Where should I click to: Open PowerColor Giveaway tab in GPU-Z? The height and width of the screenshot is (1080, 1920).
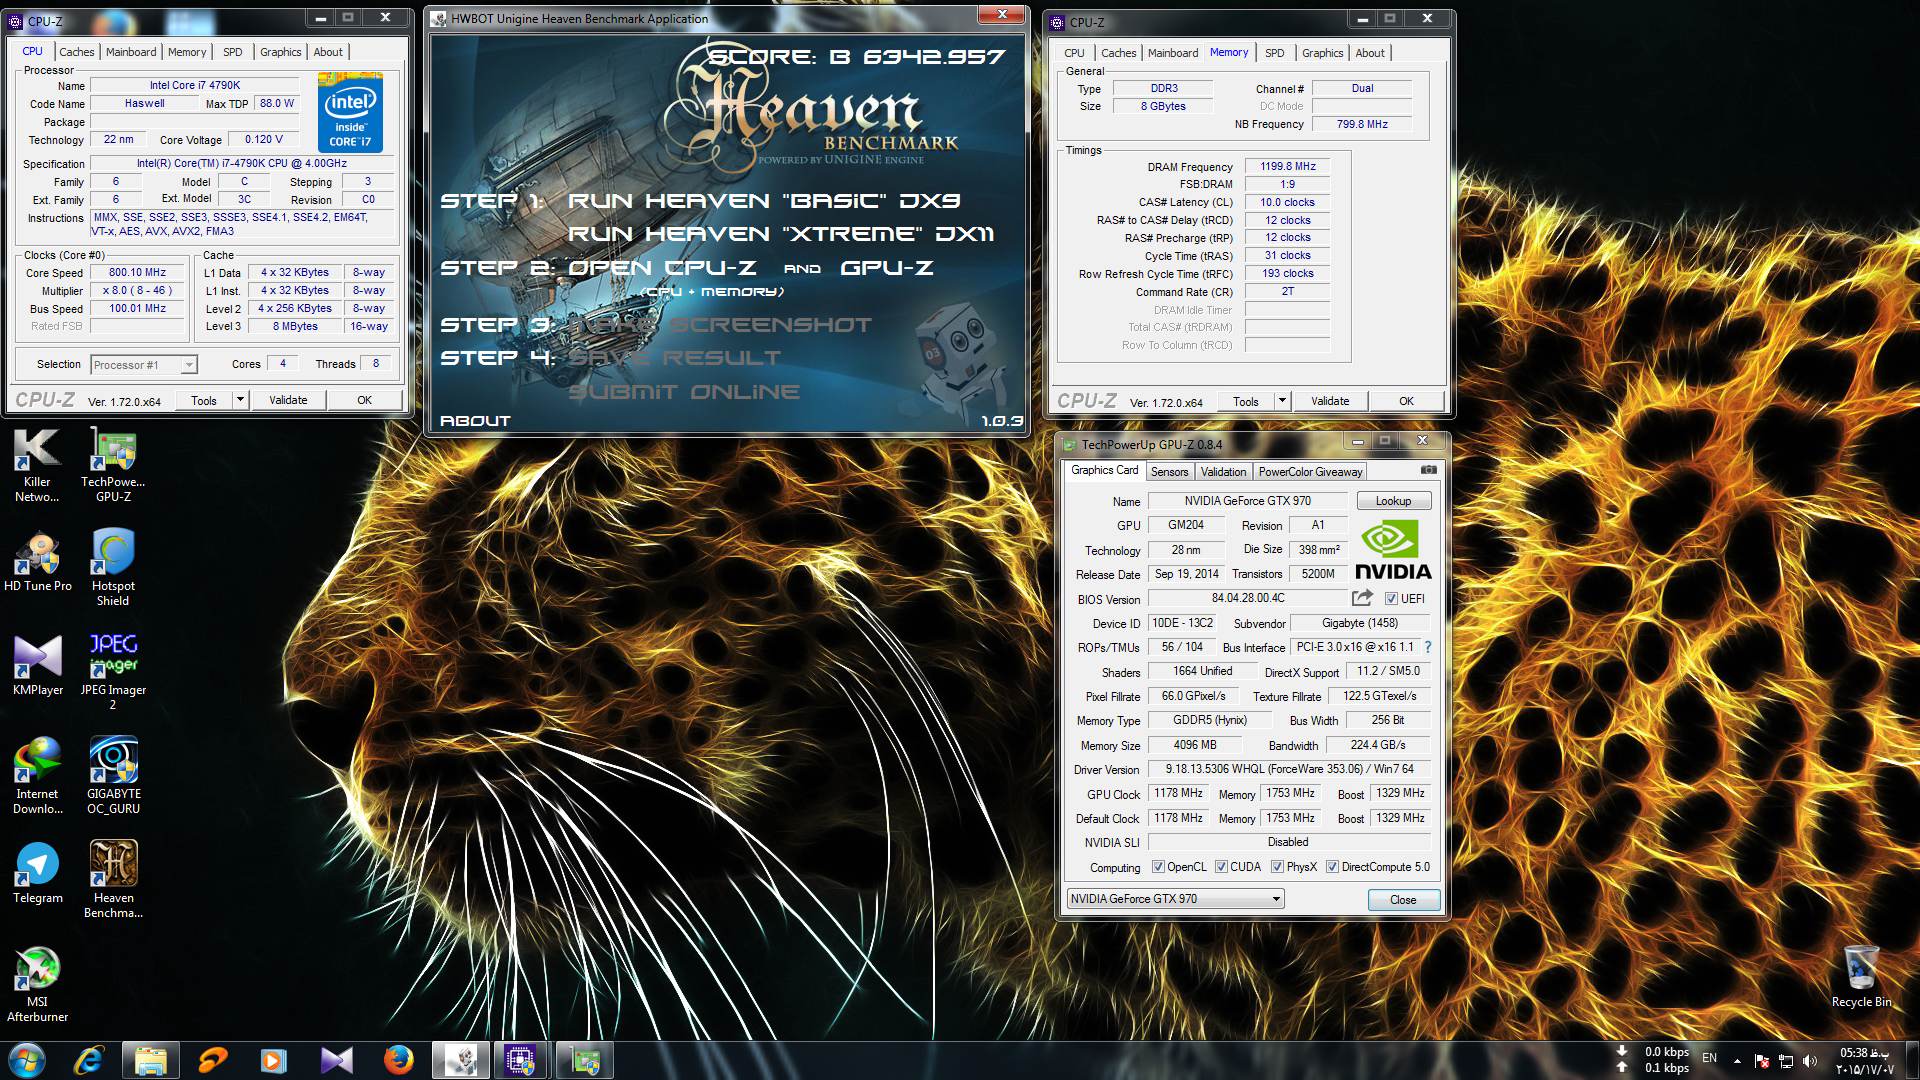pos(1310,472)
